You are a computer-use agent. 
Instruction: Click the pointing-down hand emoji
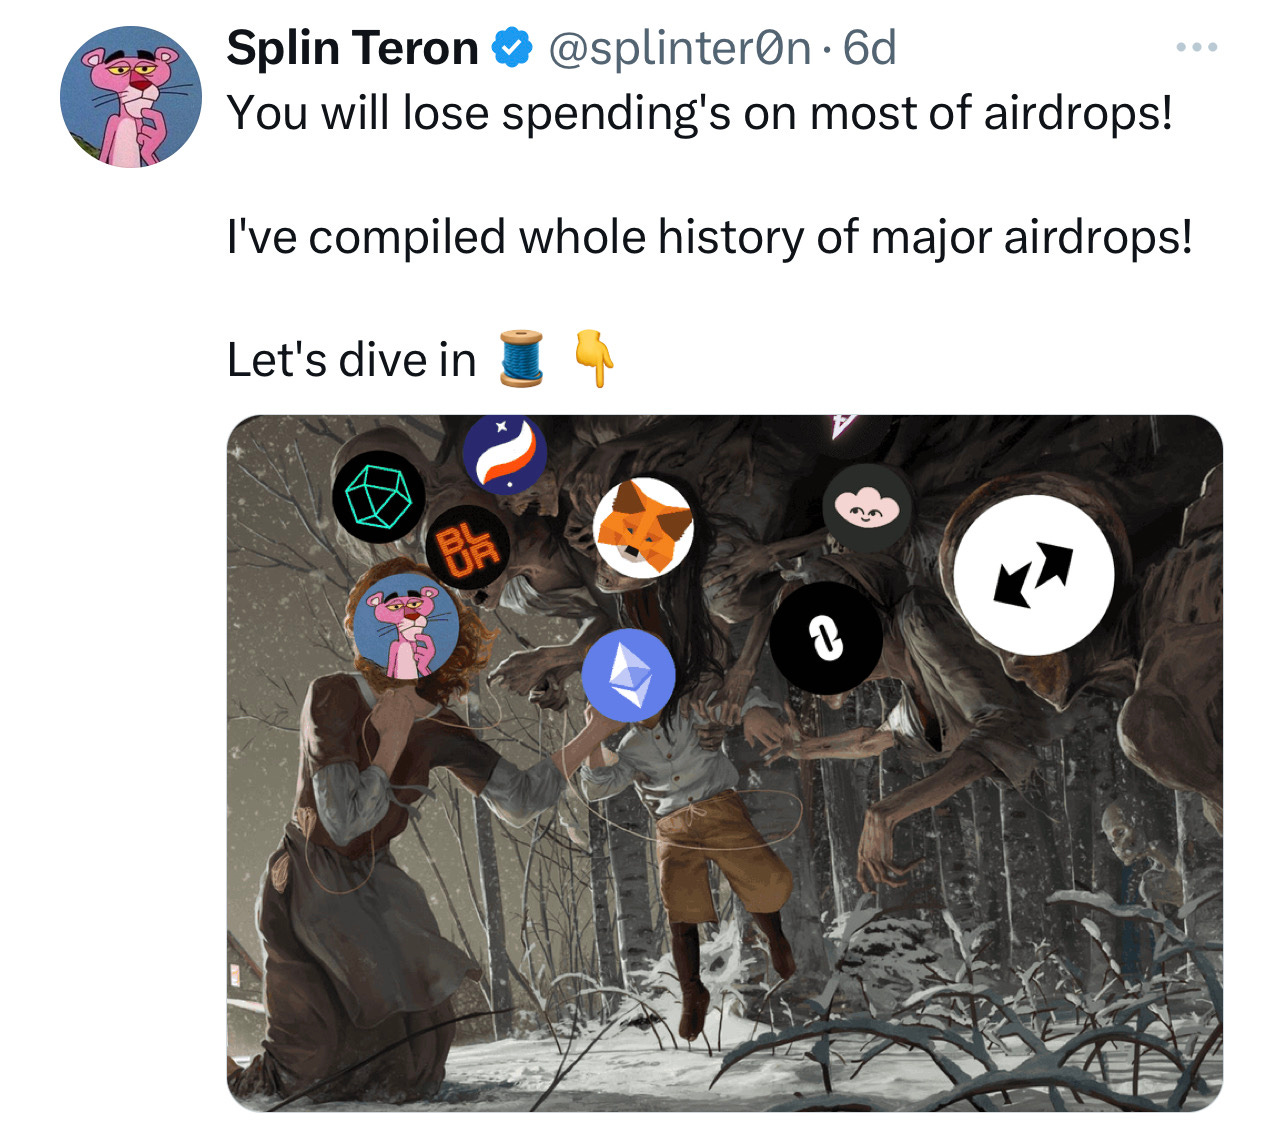point(593,359)
